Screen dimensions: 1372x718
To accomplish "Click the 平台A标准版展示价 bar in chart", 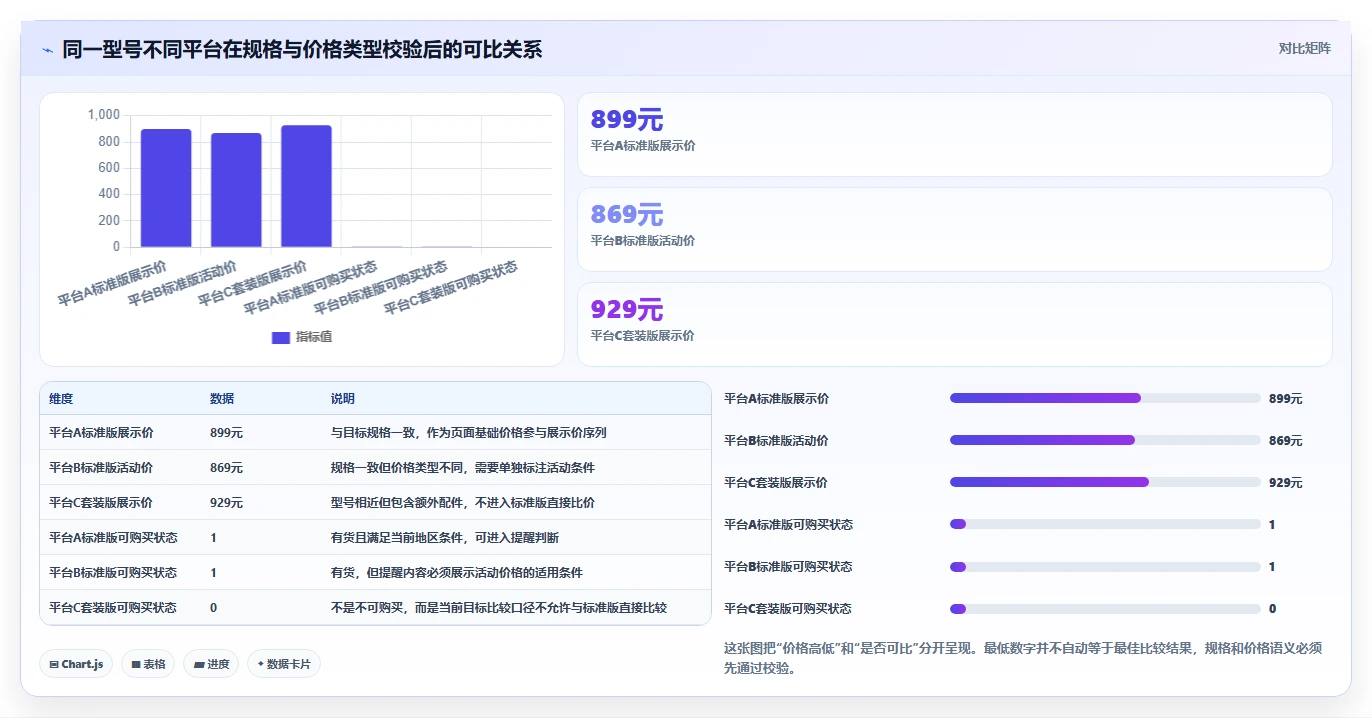I will 166,188.
